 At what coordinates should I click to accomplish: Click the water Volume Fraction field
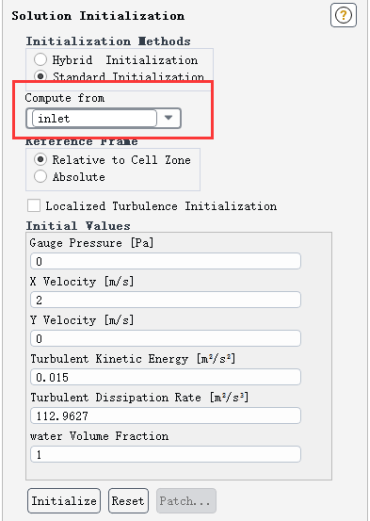[165, 454]
